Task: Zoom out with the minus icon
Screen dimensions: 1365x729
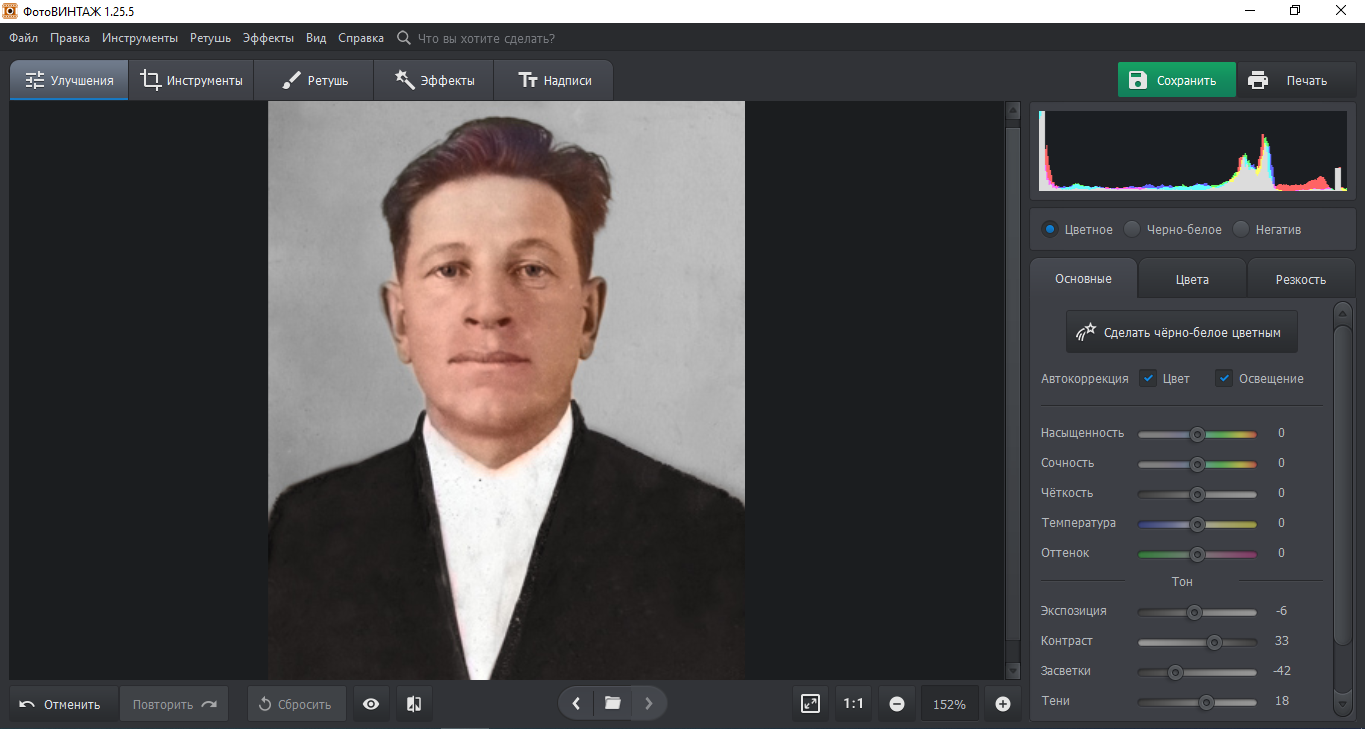Action: point(897,704)
